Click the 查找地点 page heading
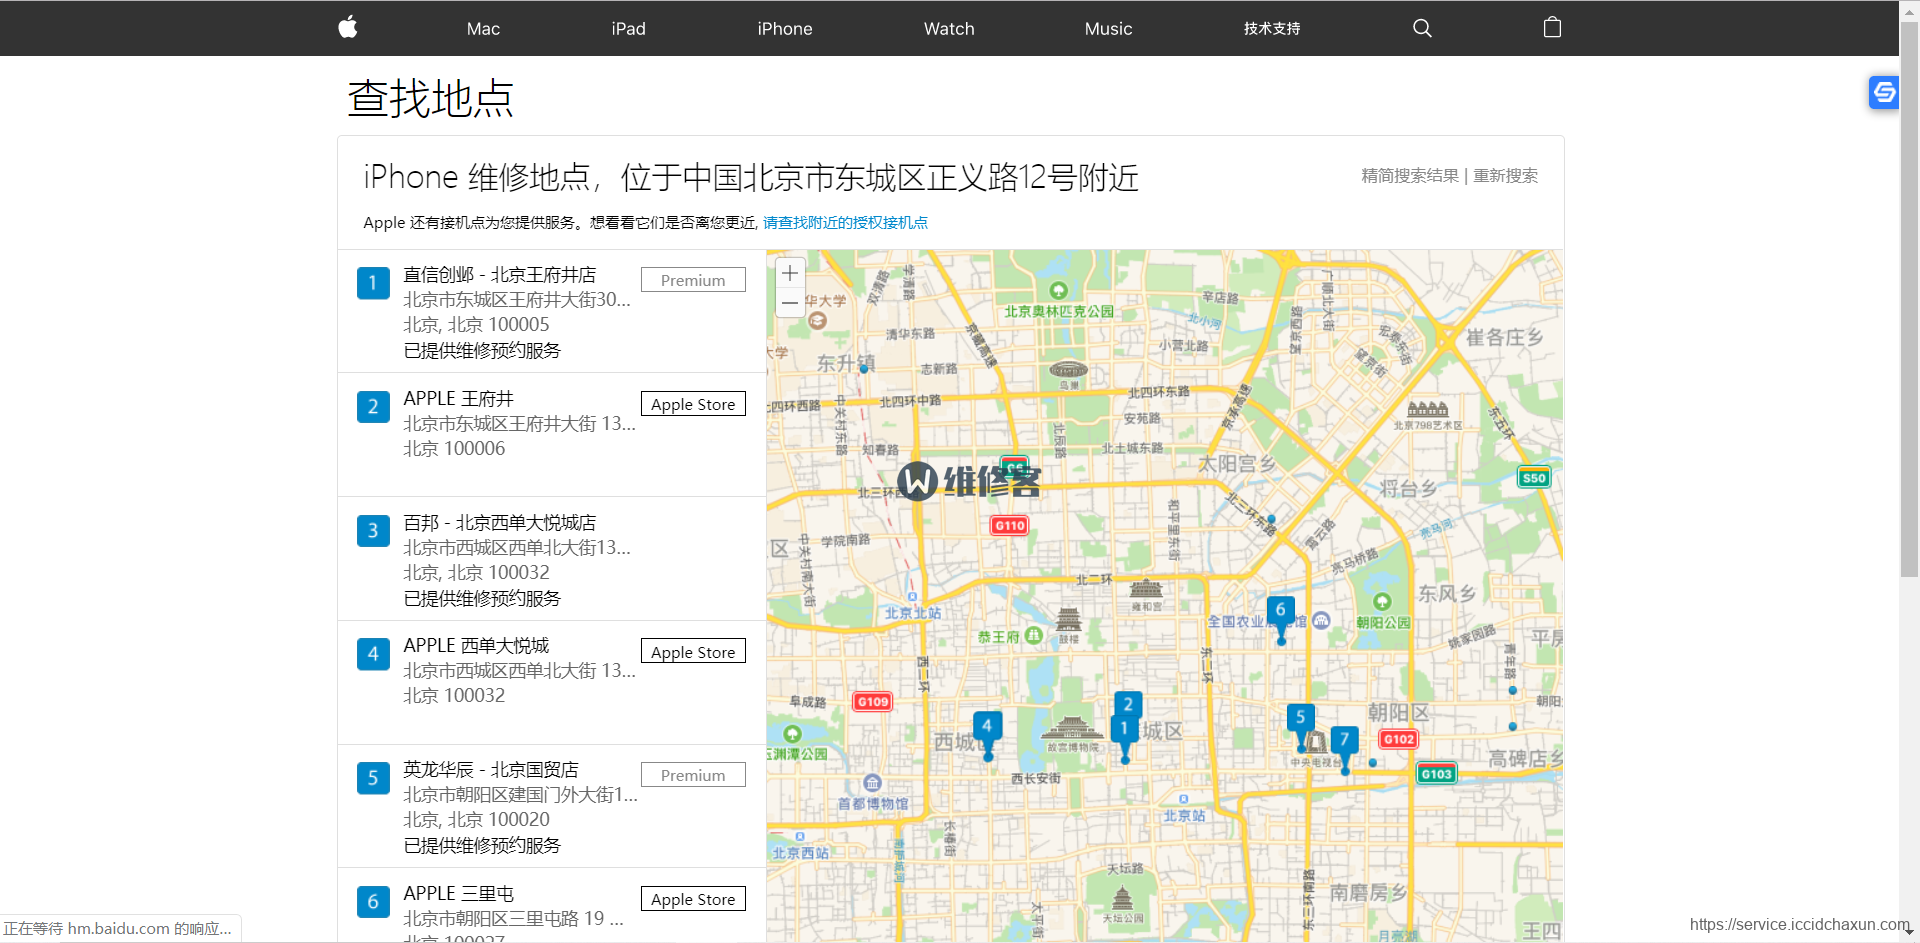The width and height of the screenshot is (1920, 943). pyautogui.click(x=430, y=98)
